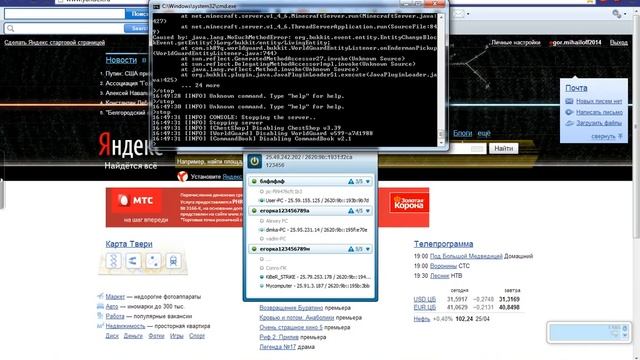Select the Alexey PC offline peer
This screenshot has width=640, height=360.
[274, 221]
